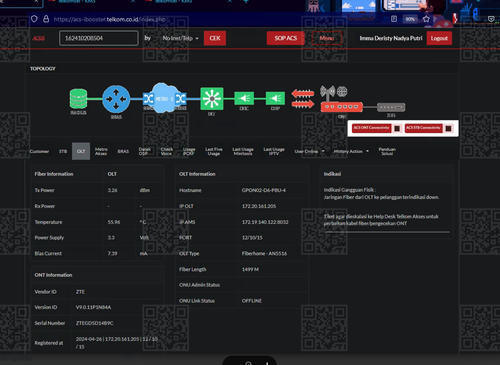Click the Metro-E cloud icon
Viewport: 500px width, 365px height.
(x=164, y=98)
